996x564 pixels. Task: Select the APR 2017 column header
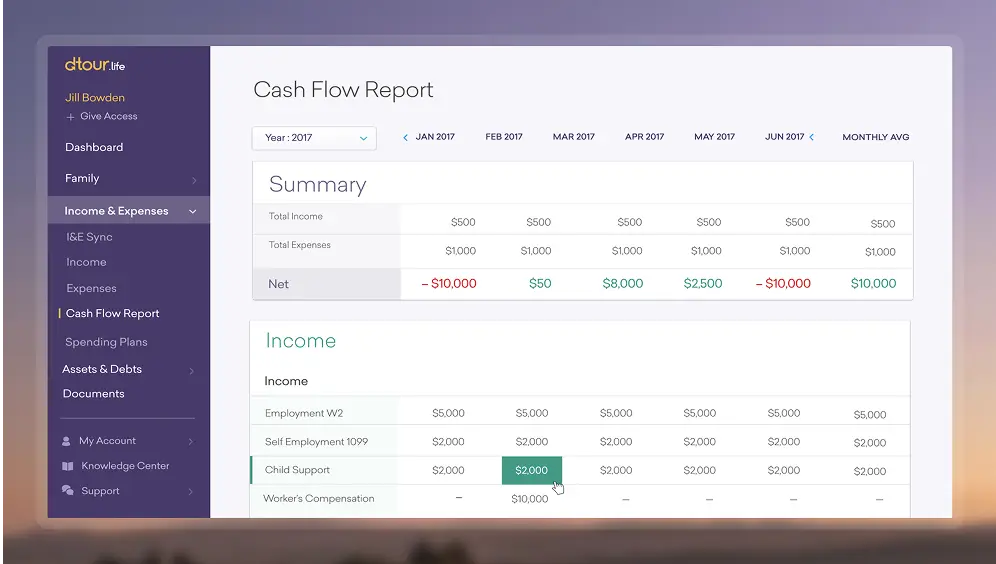point(645,137)
